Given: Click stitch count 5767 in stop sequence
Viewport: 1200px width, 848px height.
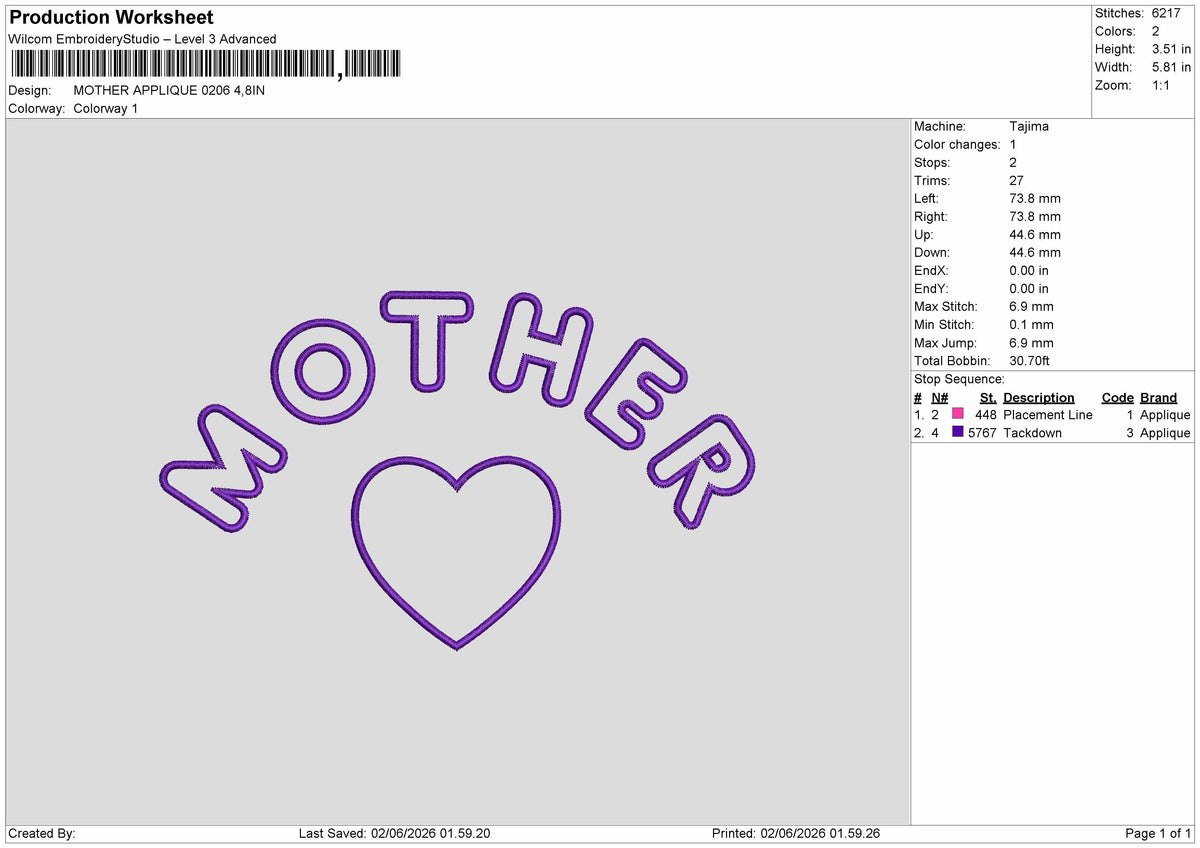Looking at the screenshot, I should click(x=982, y=432).
